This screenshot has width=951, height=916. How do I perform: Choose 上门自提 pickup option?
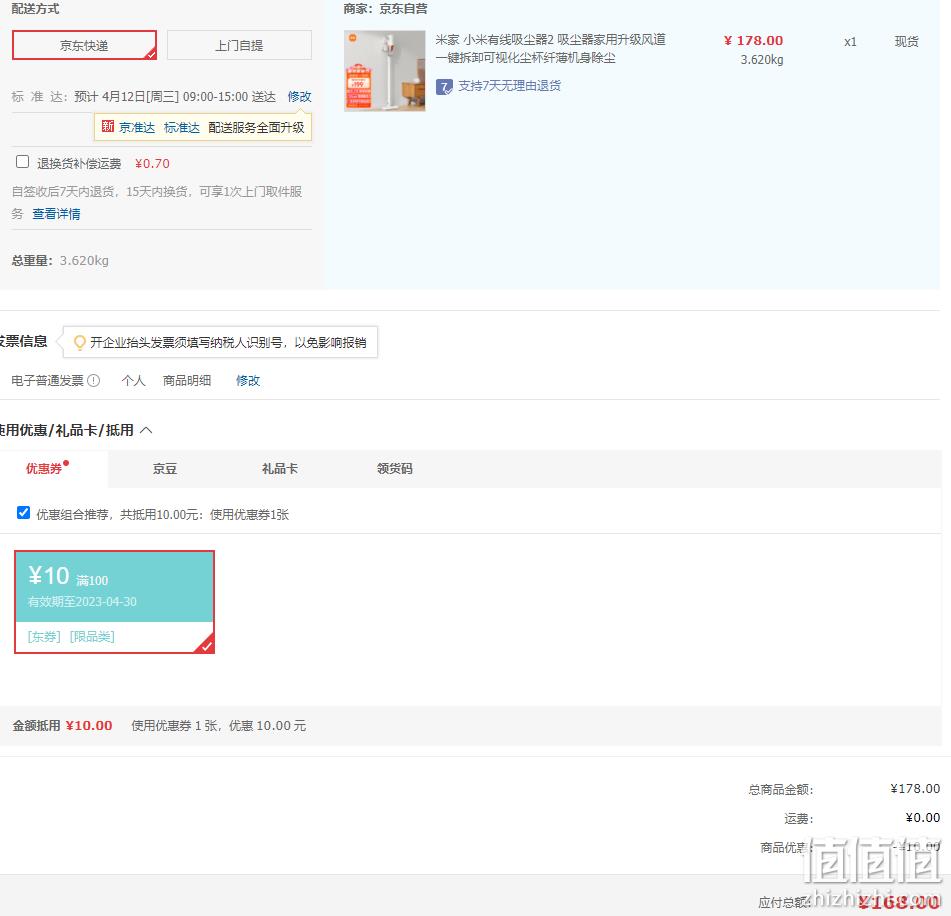coord(239,45)
